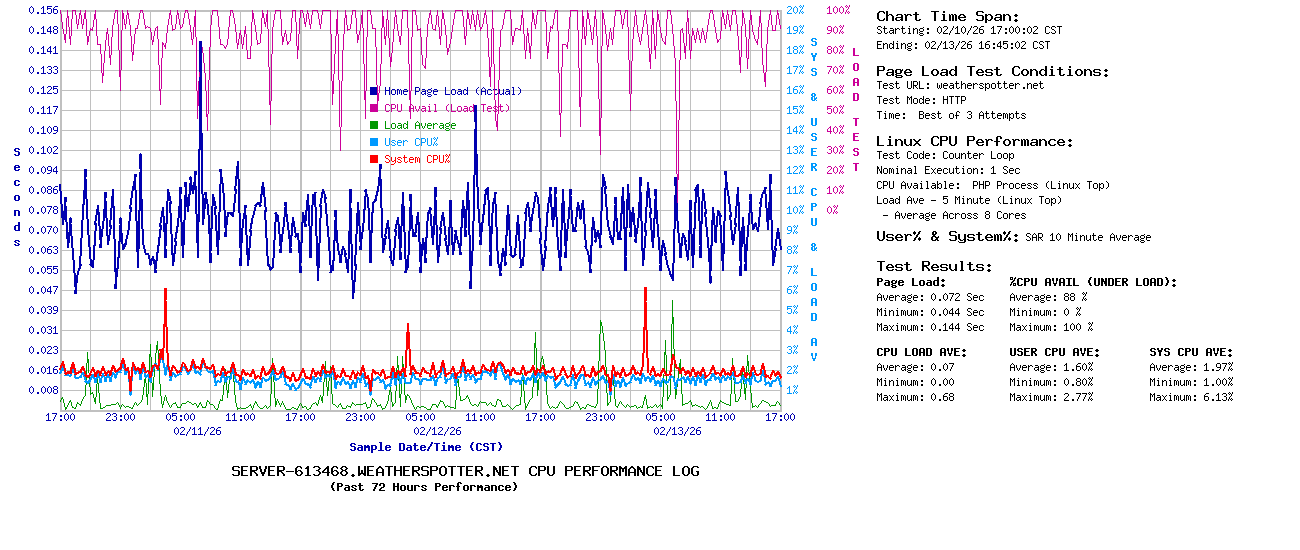The image size is (1300, 550).
Task: Click the red System CPU% legend swatch
Action: click(374, 159)
